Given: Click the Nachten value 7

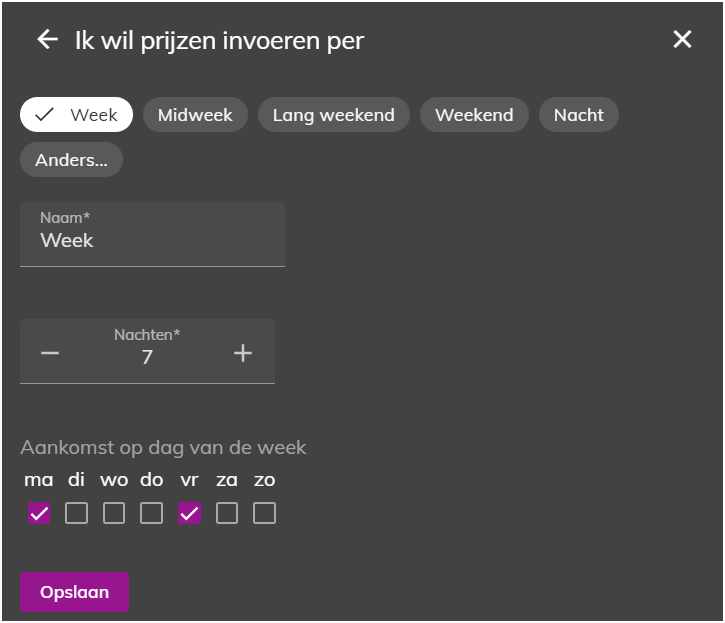Looking at the screenshot, I should pos(147,357).
